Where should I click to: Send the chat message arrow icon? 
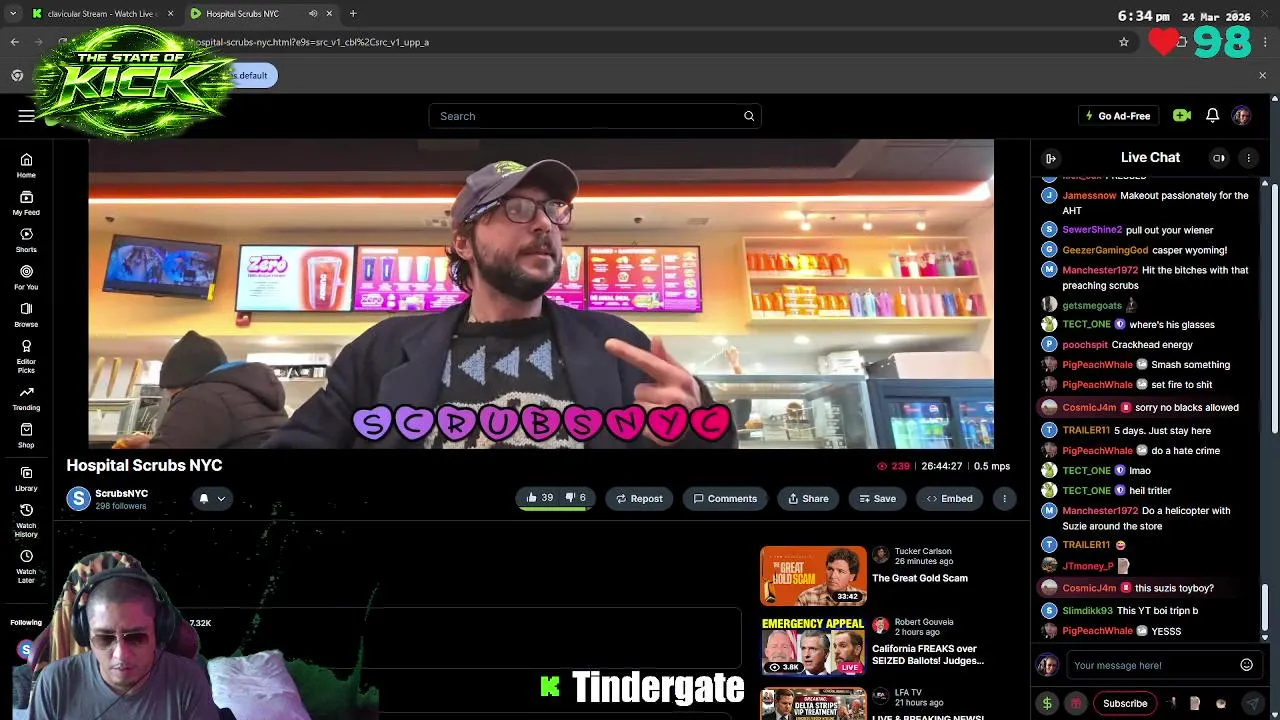1252,703
